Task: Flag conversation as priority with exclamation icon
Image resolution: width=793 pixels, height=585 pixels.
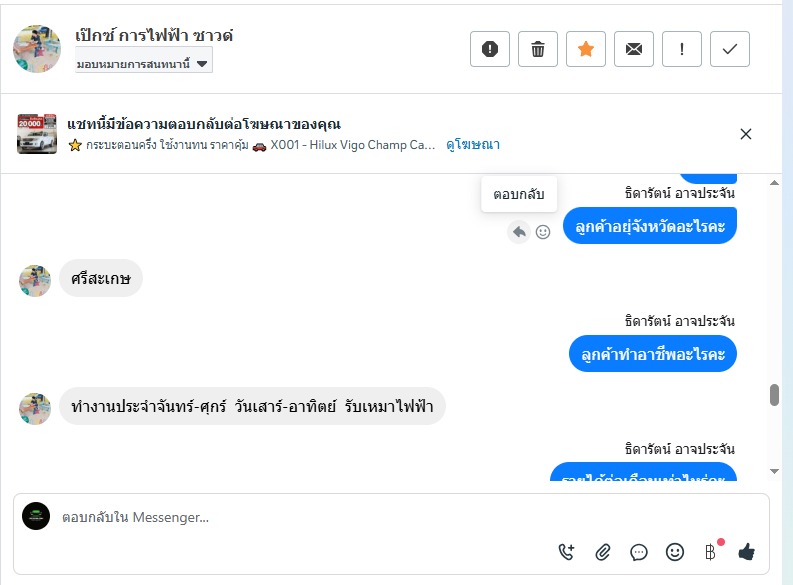Action: point(682,50)
